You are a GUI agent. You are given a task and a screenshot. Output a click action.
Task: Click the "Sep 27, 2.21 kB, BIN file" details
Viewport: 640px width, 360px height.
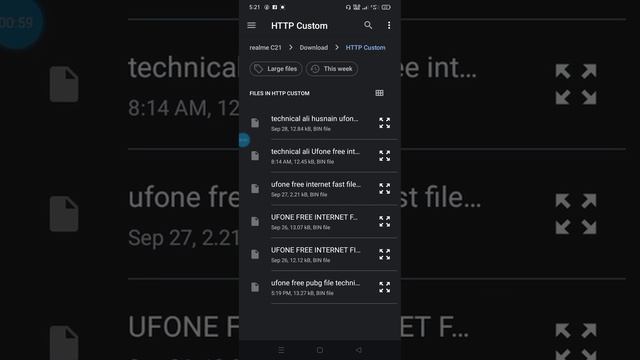[299, 195]
